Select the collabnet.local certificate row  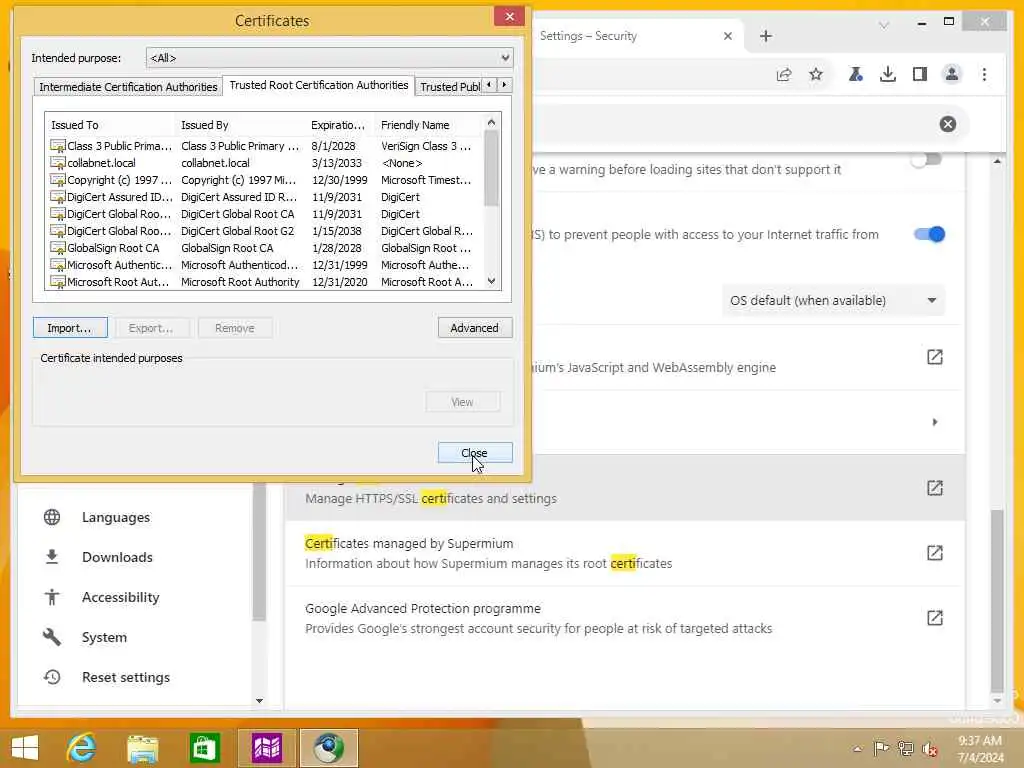click(x=264, y=163)
